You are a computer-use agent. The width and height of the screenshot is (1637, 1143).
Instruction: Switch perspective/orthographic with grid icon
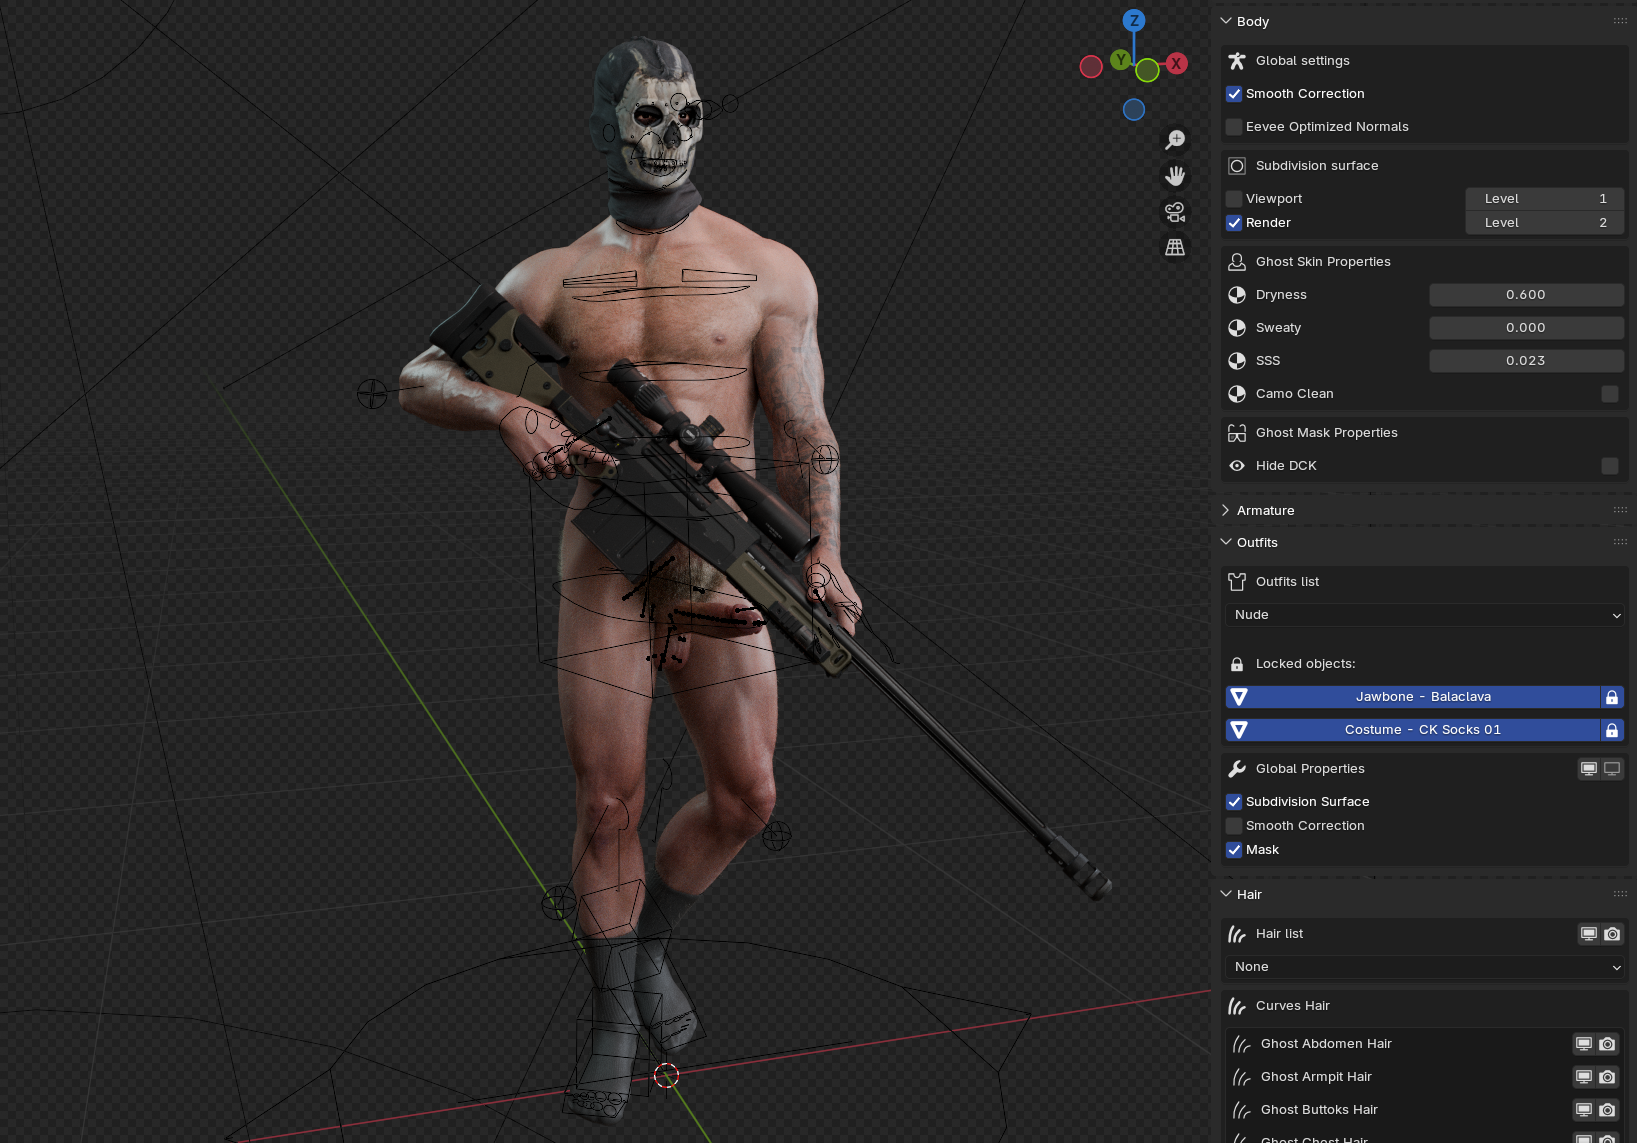tap(1175, 247)
